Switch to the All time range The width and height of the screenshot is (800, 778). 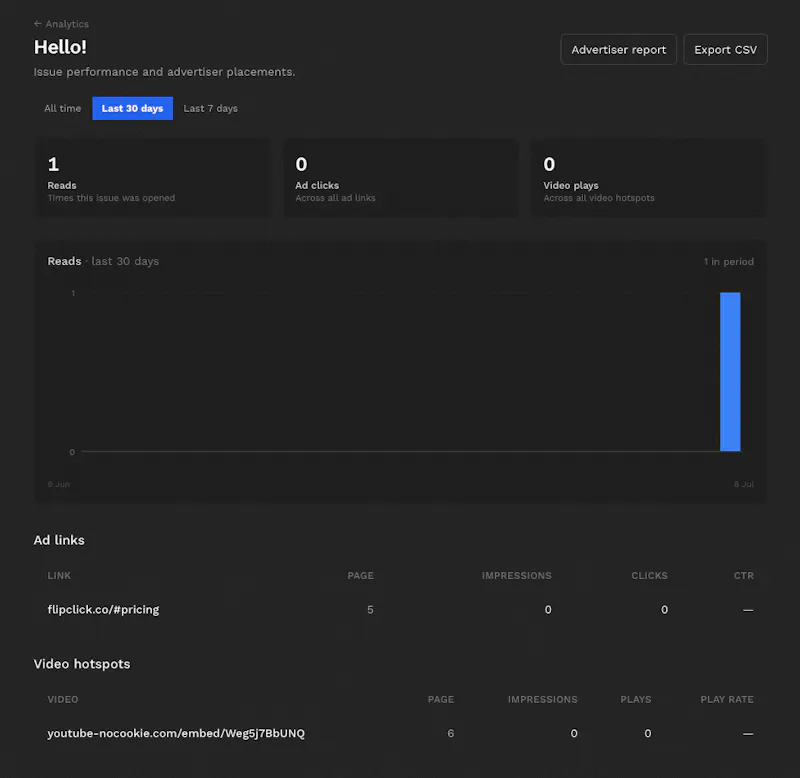(x=62, y=108)
